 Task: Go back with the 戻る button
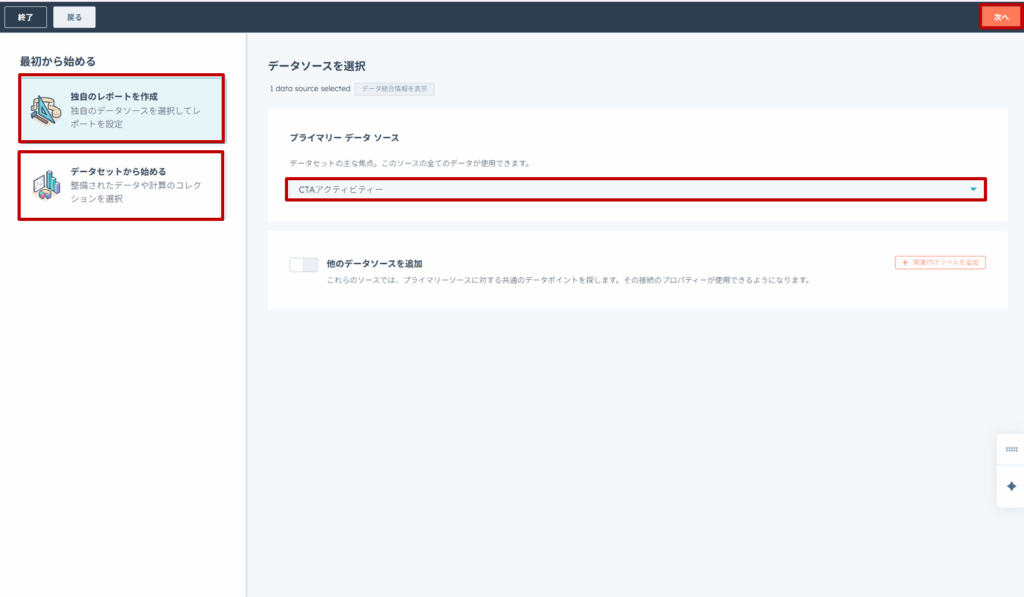click(x=75, y=17)
